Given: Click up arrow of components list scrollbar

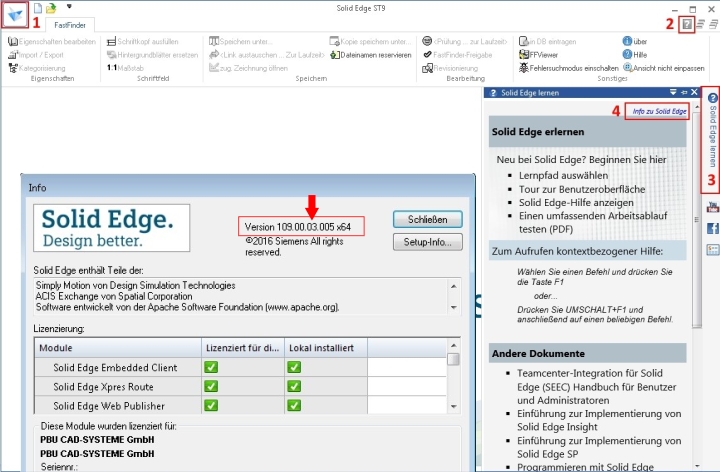Looking at the screenshot, I should pyautogui.click(x=454, y=286).
